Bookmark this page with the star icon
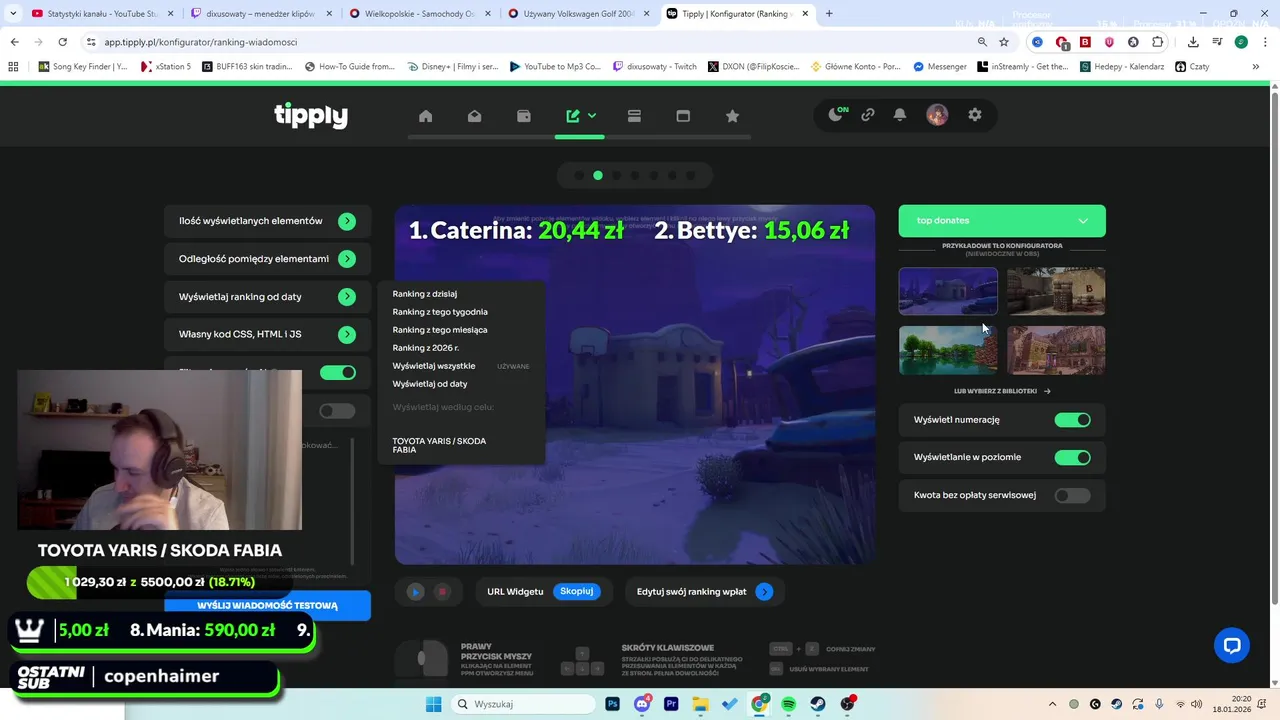Screen dimensions: 1280x720 (1004, 42)
